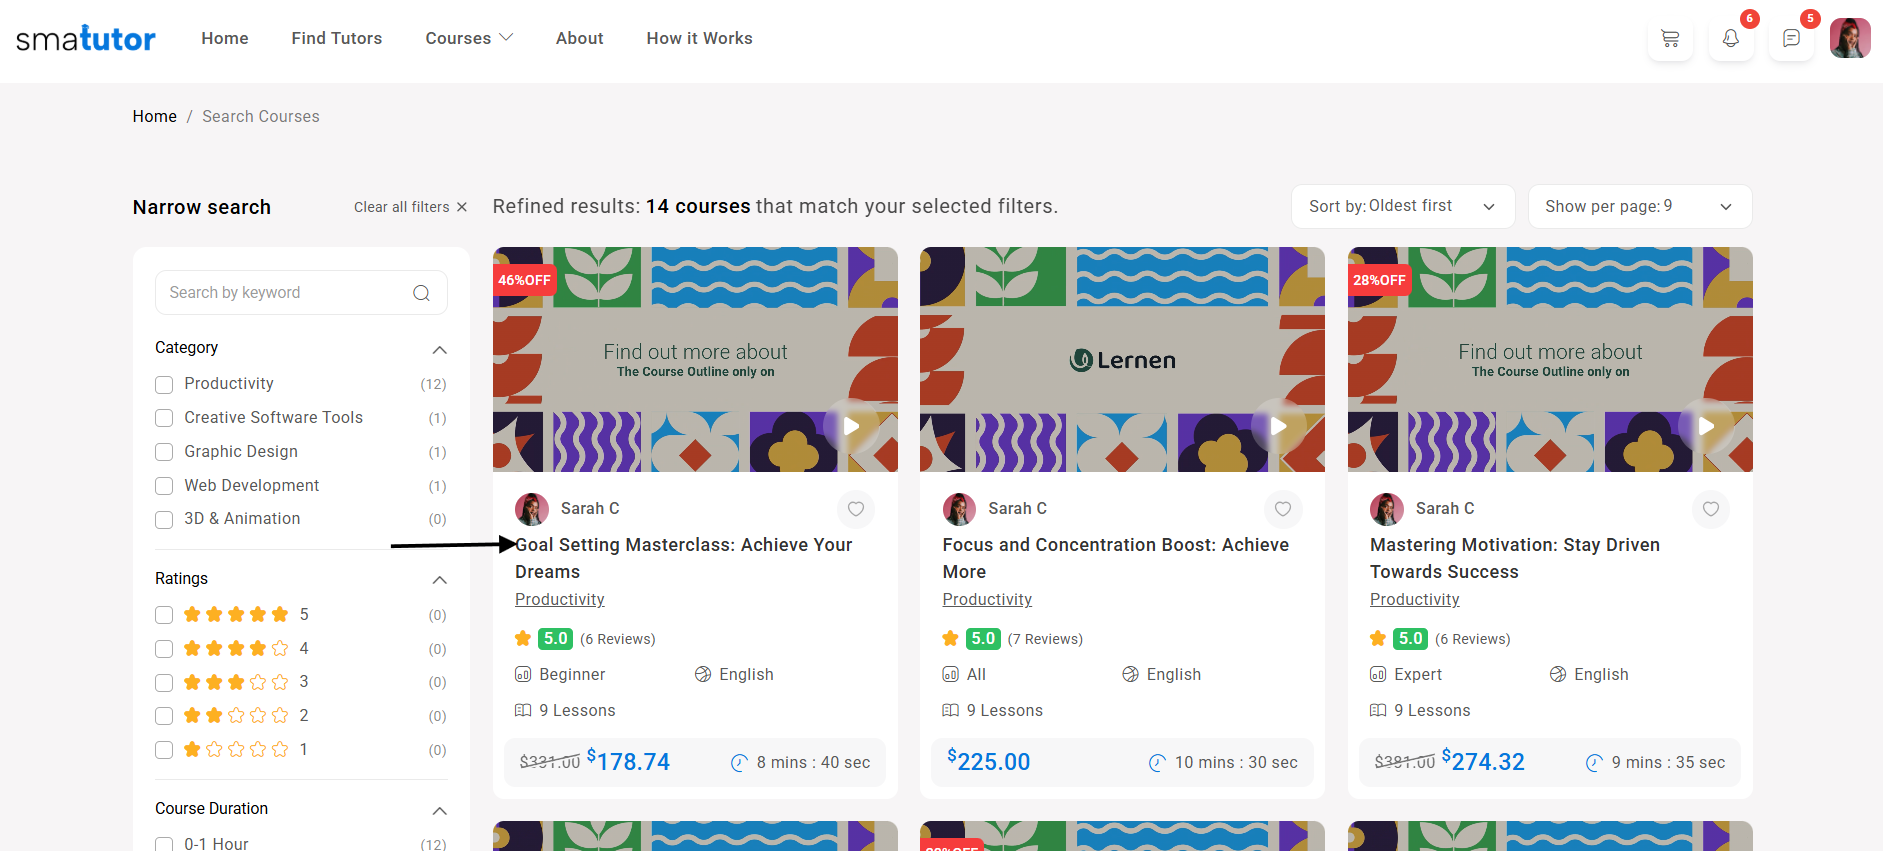The image size is (1883, 851).
Task: Play the Mastering Motivation course preview
Action: pos(1705,426)
